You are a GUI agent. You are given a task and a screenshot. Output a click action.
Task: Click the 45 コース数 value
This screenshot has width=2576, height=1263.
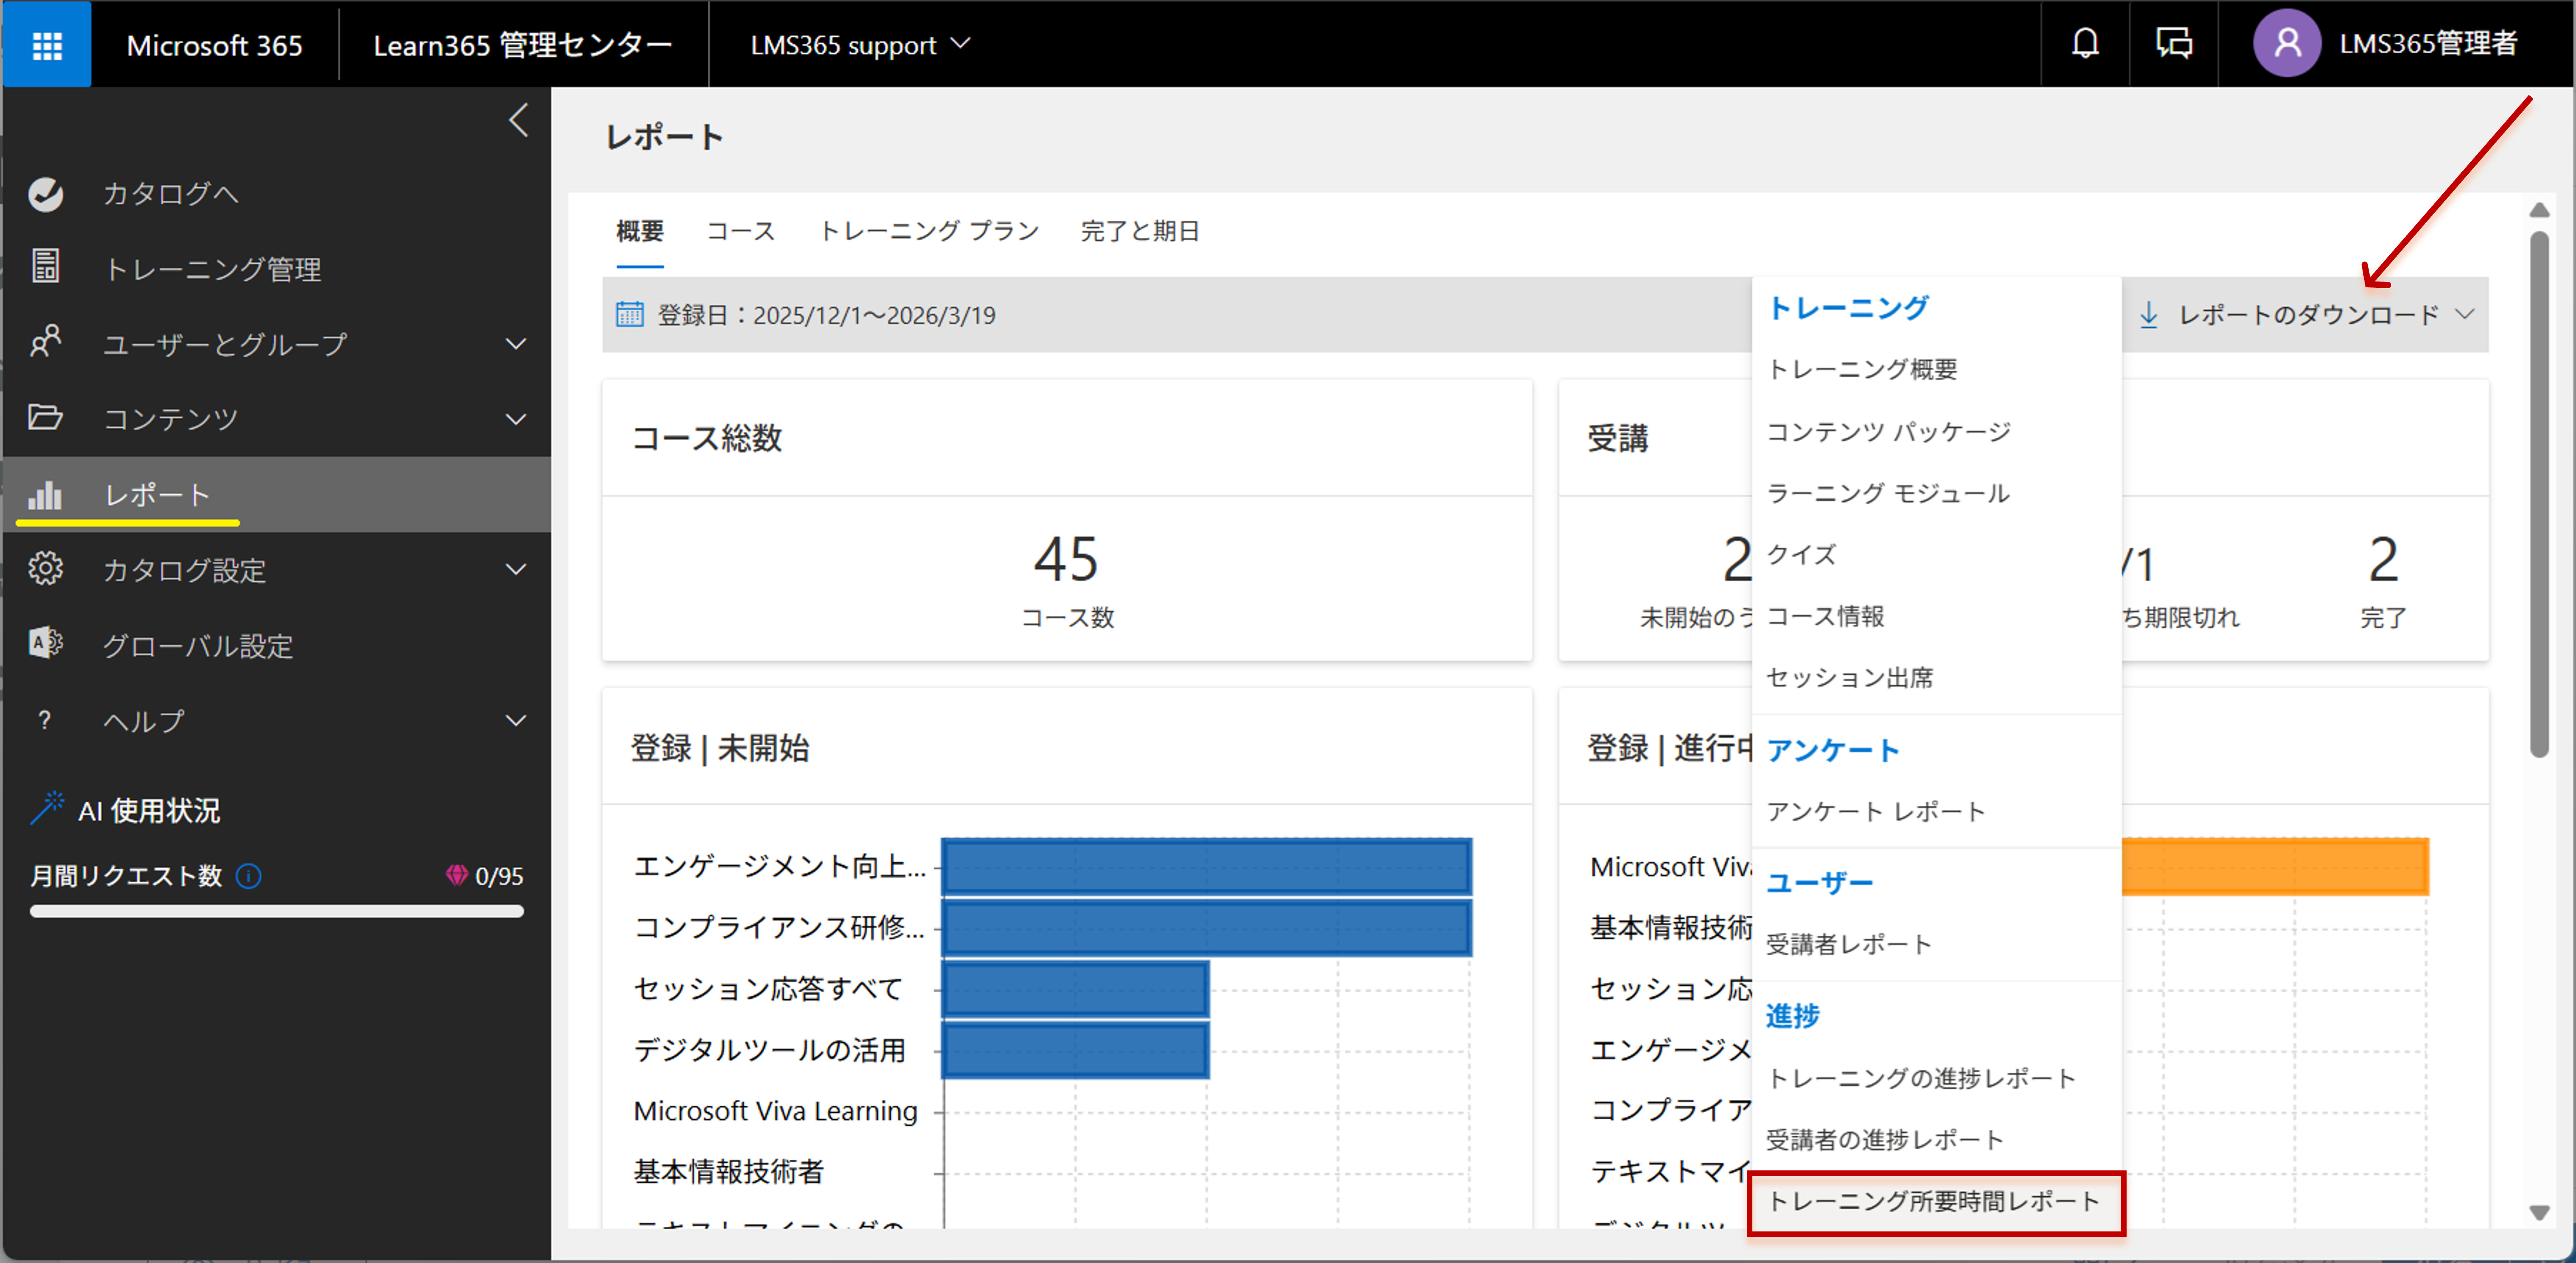pos(1066,559)
